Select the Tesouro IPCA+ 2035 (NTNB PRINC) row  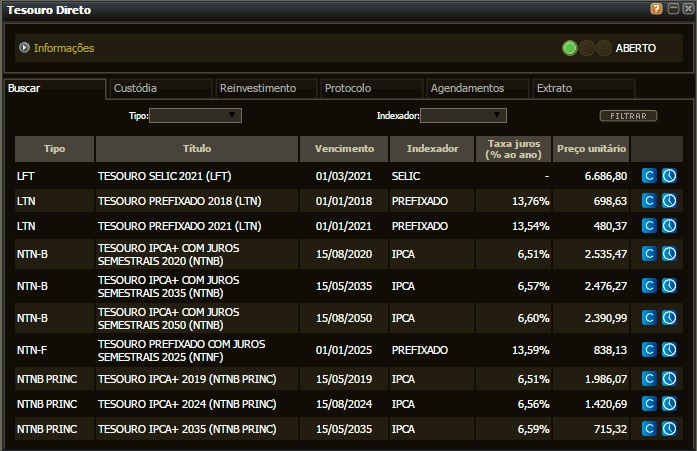pos(186,429)
